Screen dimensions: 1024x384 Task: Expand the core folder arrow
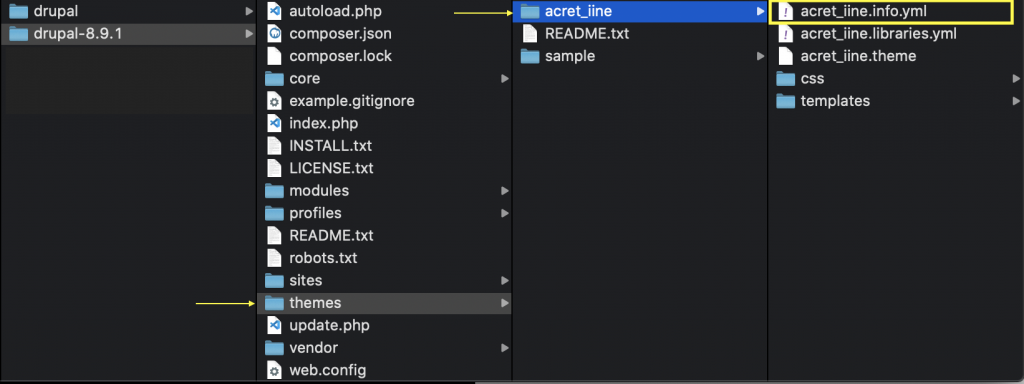click(x=505, y=78)
